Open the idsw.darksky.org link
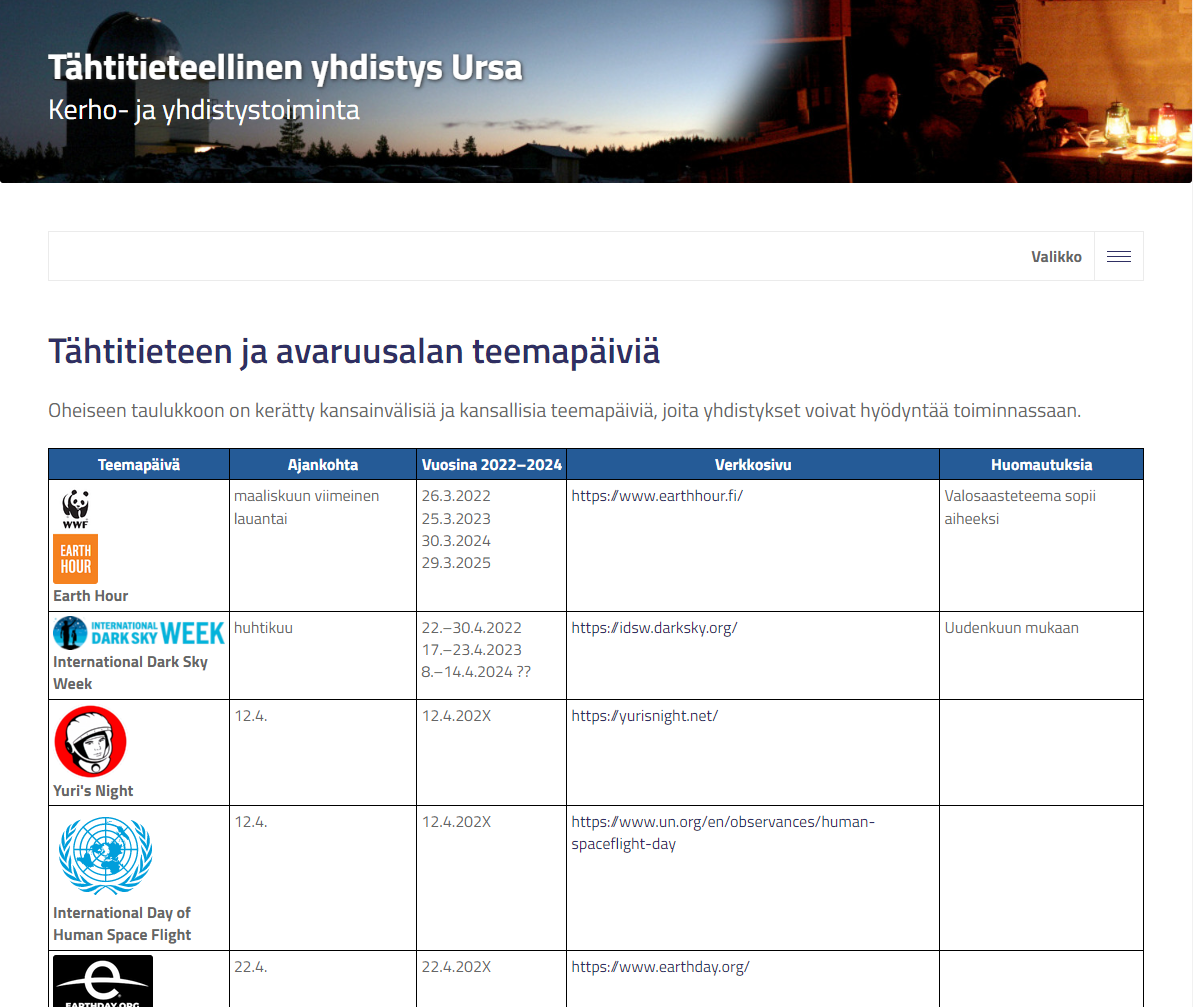Screen dimensions: 1193x1007 (x=654, y=628)
